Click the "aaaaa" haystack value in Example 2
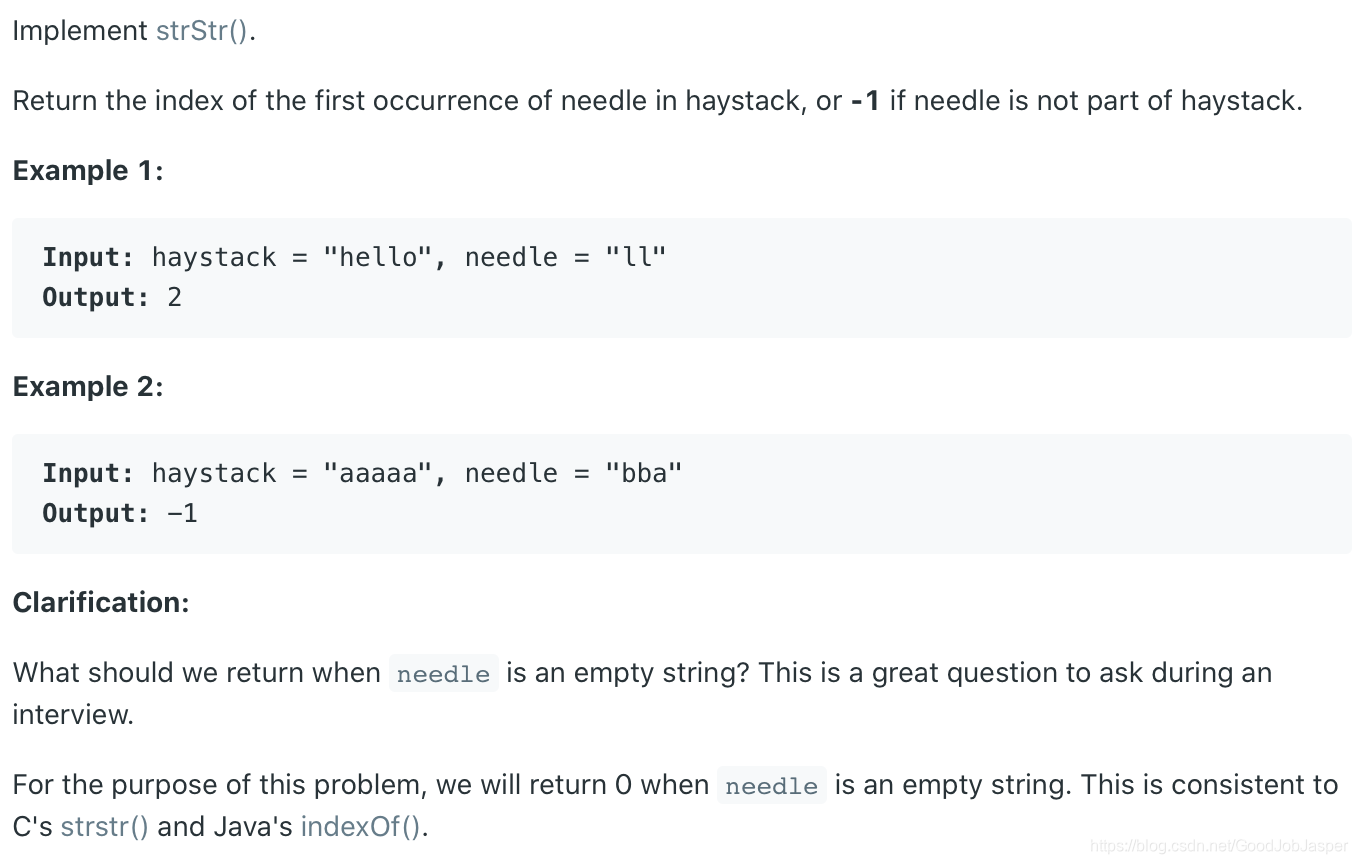1358x864 pixels. tap(378, 474)
